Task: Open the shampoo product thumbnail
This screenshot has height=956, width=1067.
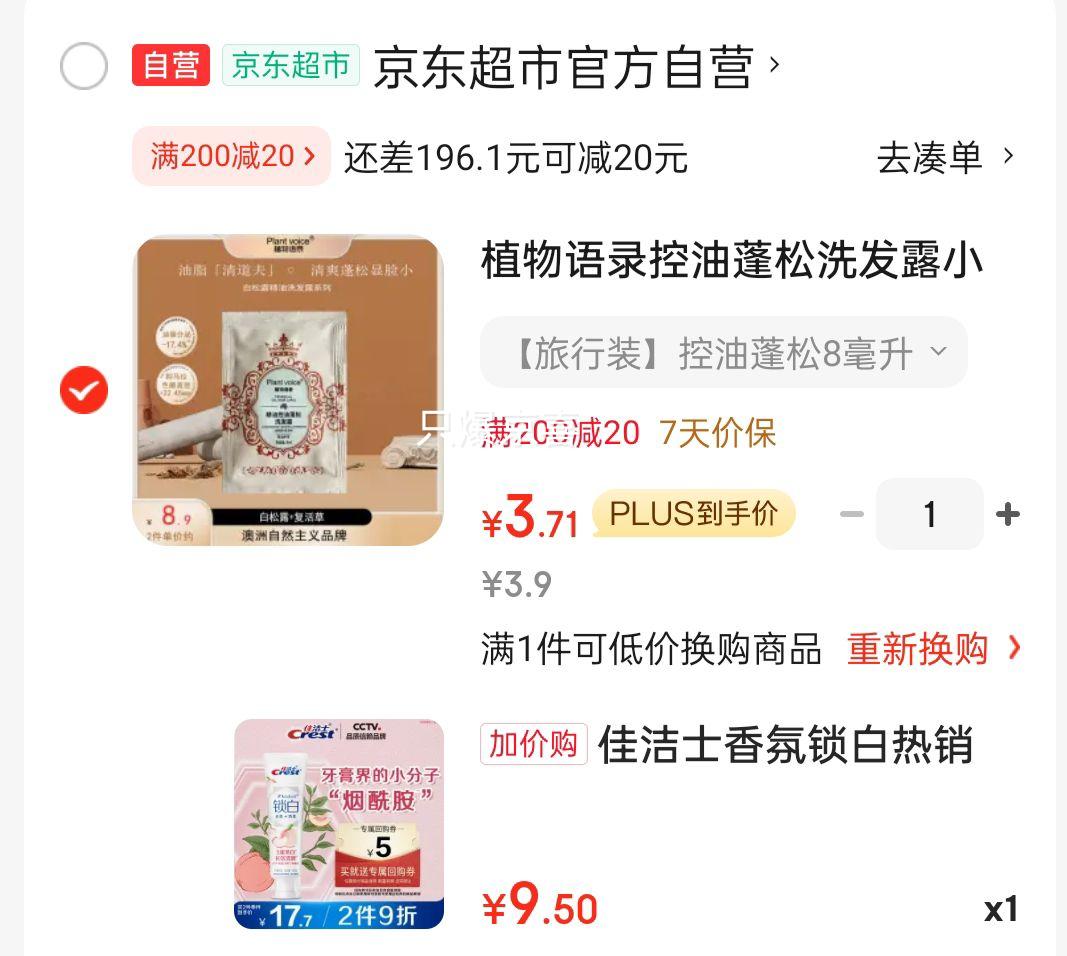Action: click(x=287, y=391)
